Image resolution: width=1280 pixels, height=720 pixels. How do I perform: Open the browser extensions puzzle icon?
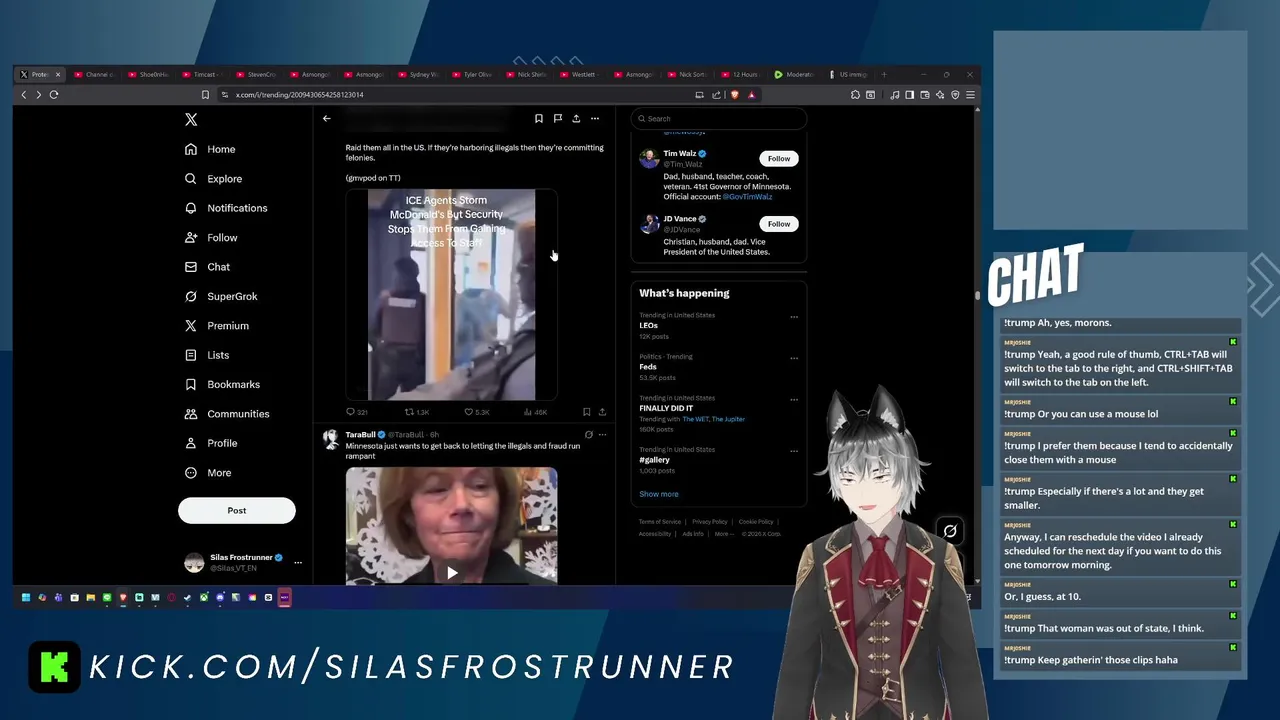(856, 95)
